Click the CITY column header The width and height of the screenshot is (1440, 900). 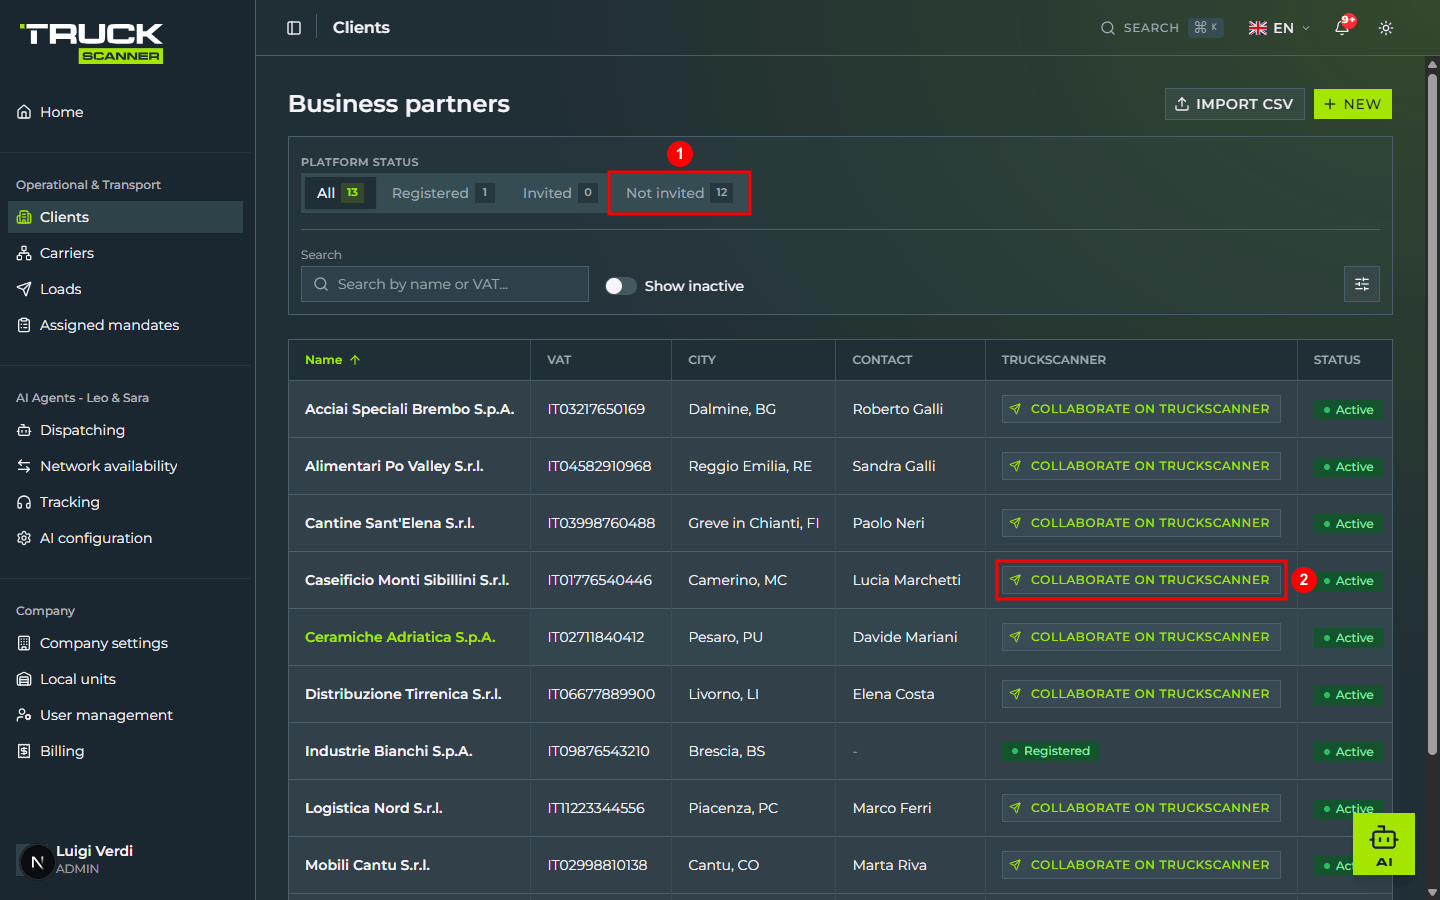702,360
